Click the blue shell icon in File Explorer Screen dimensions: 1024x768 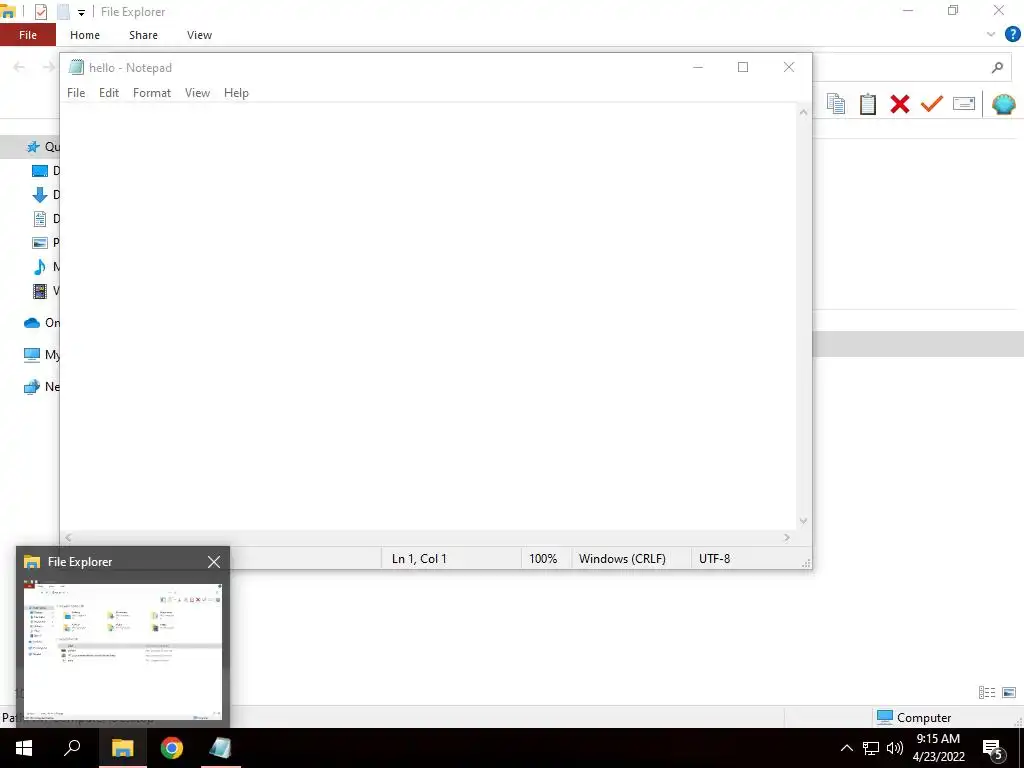coord(1003,104)
